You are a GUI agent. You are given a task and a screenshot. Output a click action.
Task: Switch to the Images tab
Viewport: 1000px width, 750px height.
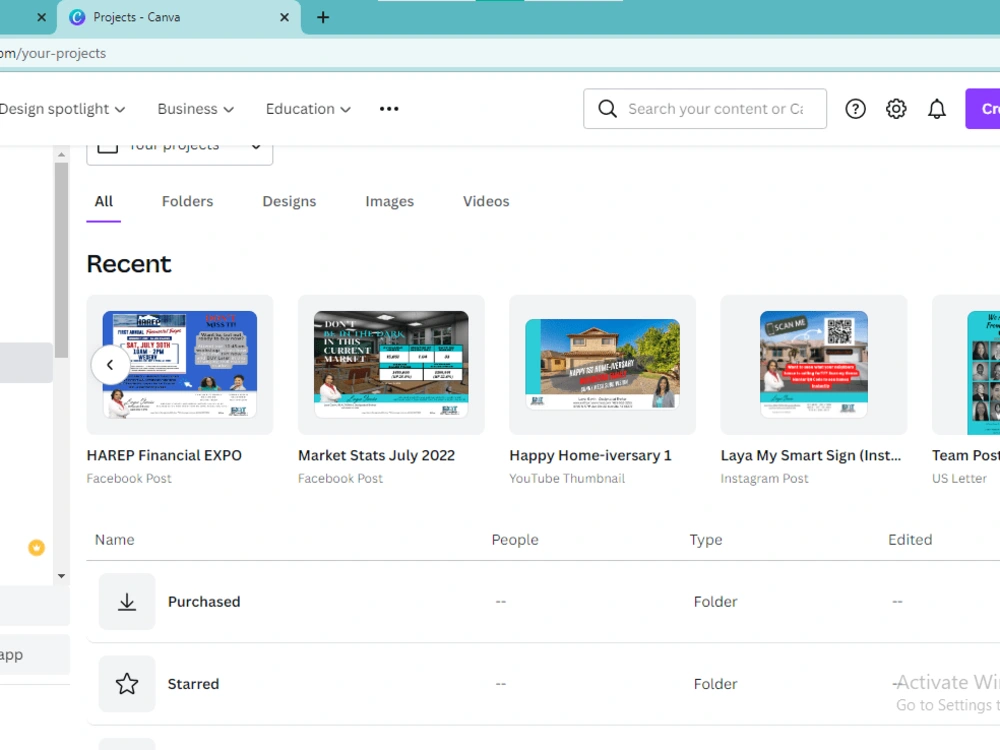pos(389,202)
